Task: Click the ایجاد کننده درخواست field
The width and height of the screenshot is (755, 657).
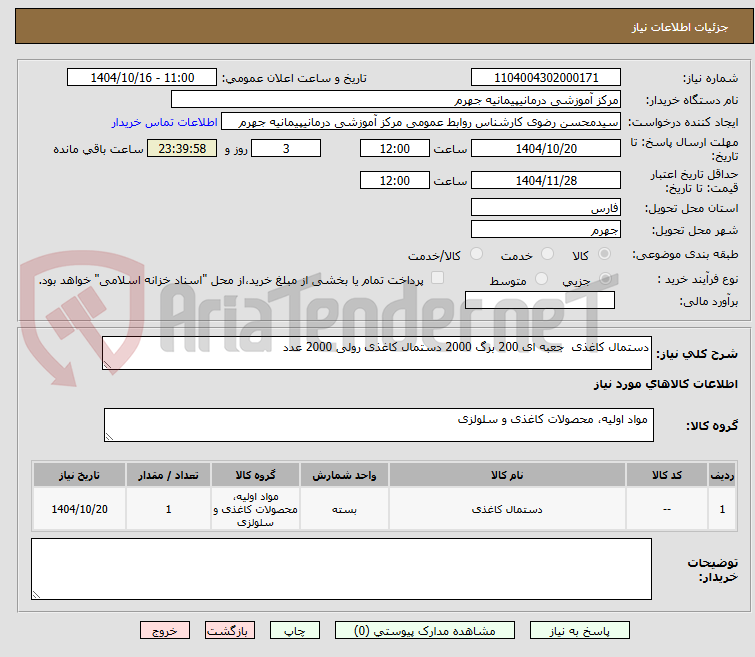Action: point(421,122)
